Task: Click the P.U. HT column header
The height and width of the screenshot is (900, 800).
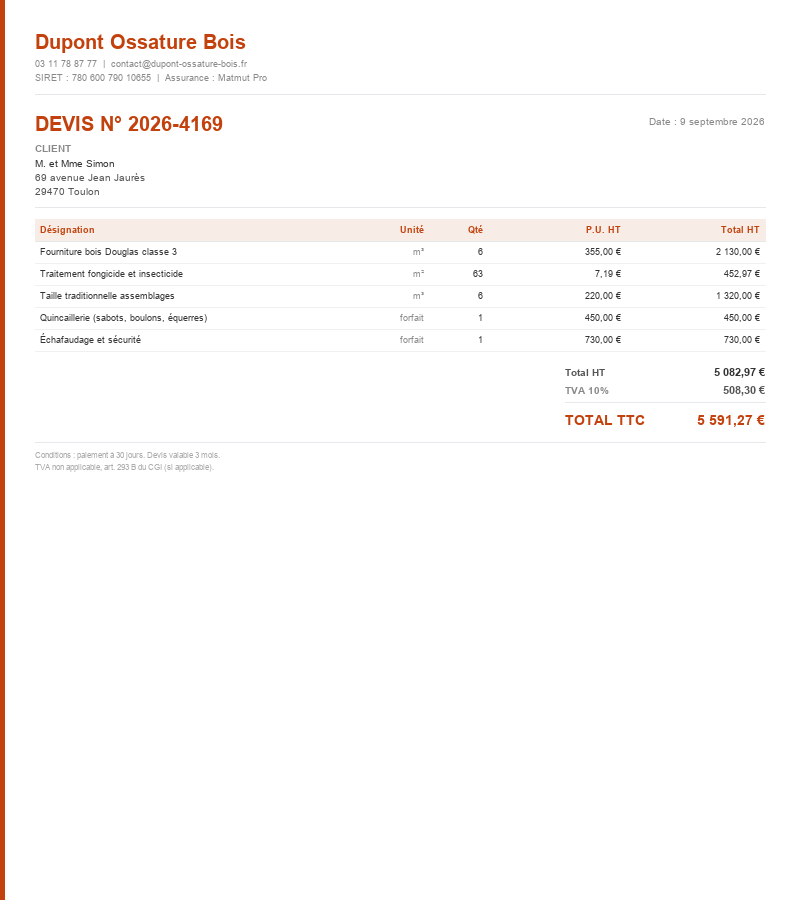Action: 603,230
